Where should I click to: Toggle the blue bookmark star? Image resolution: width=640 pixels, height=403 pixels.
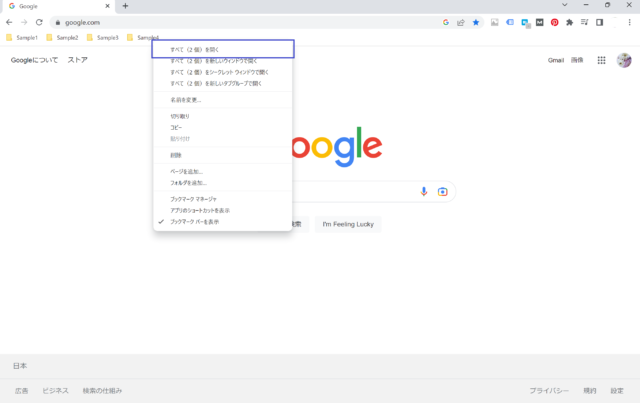click(x=476, y=22)
